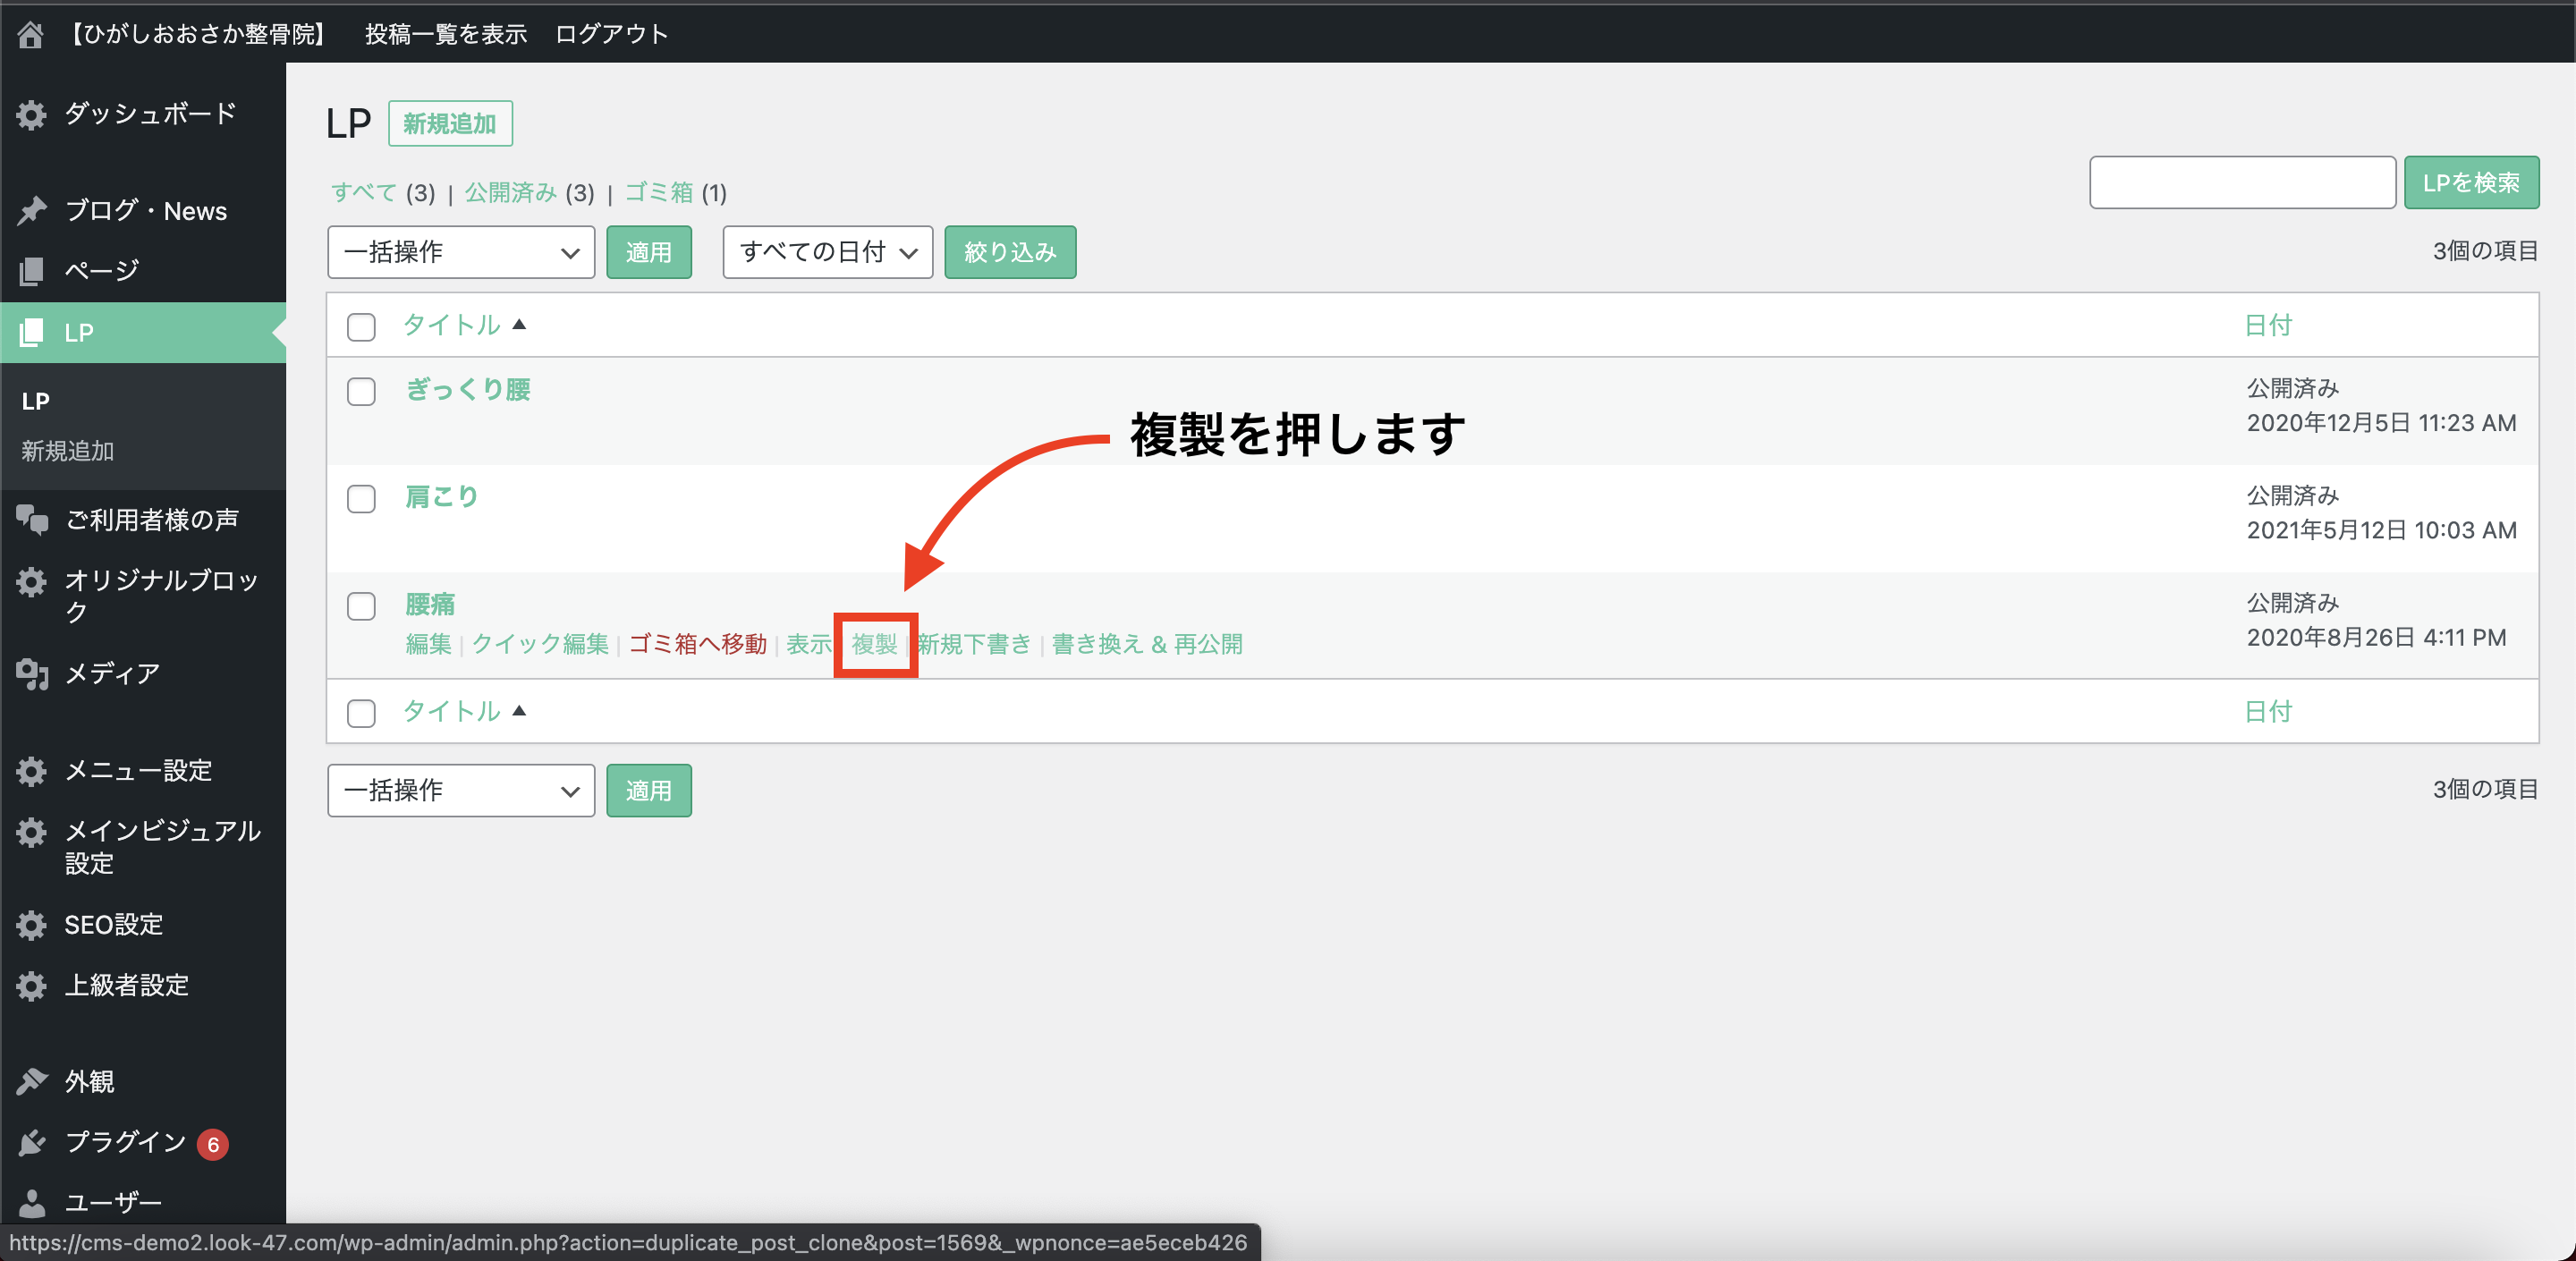The width and height of the screenshot is (2576, 1261).
Task: Click the ユーザー person icon
Action: (31, 1202)
